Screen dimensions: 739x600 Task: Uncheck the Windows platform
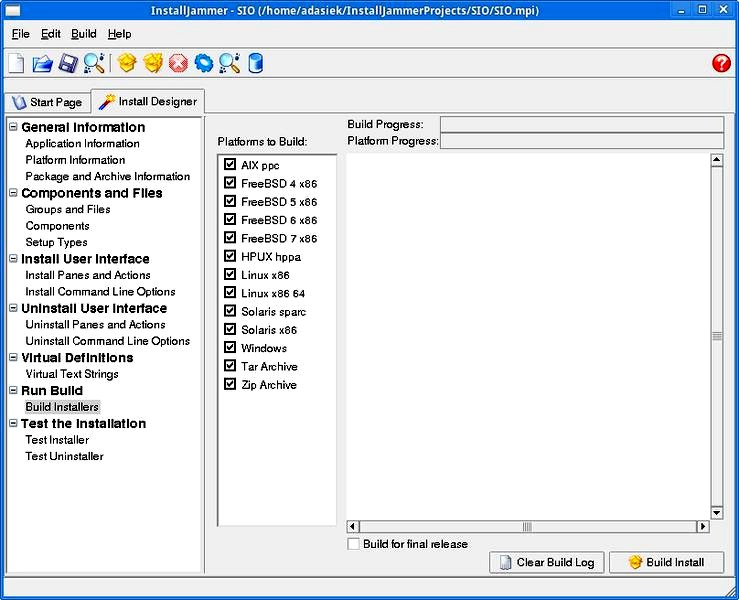[230, 347]
